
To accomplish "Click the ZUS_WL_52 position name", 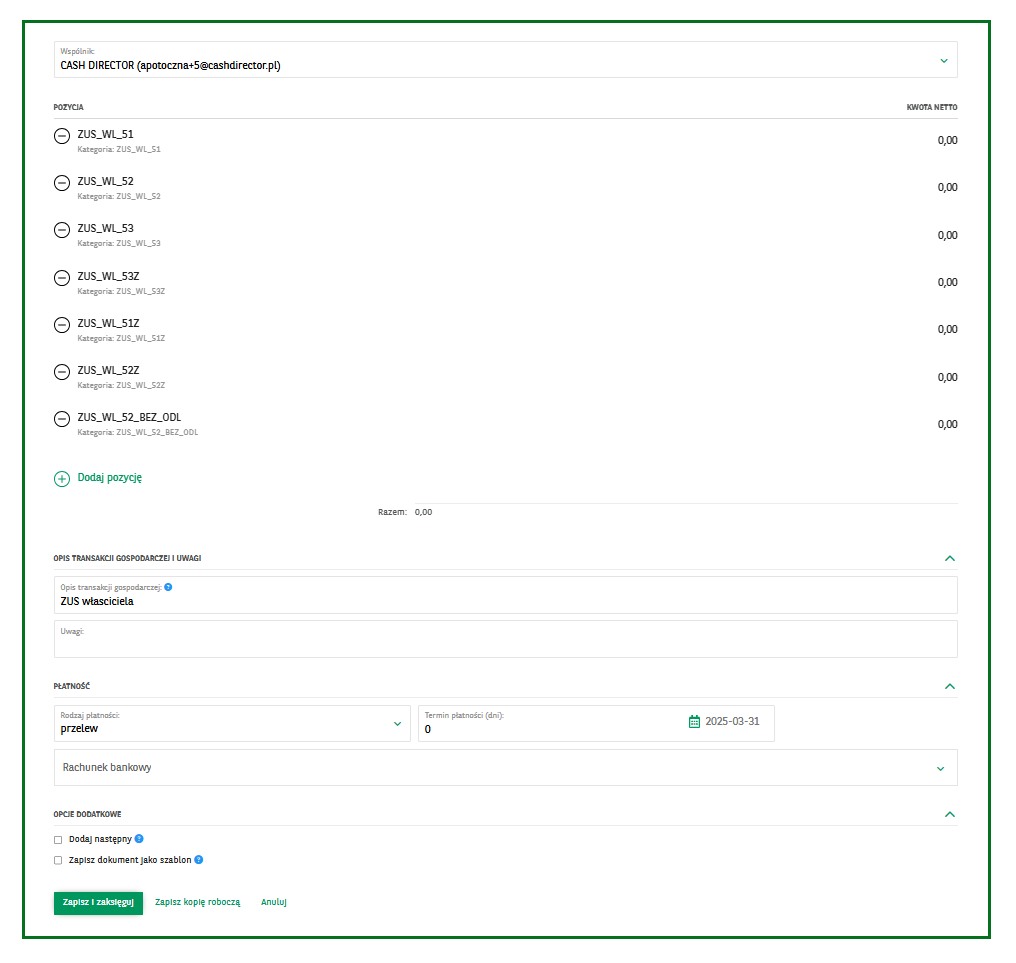I will [106, 181].
